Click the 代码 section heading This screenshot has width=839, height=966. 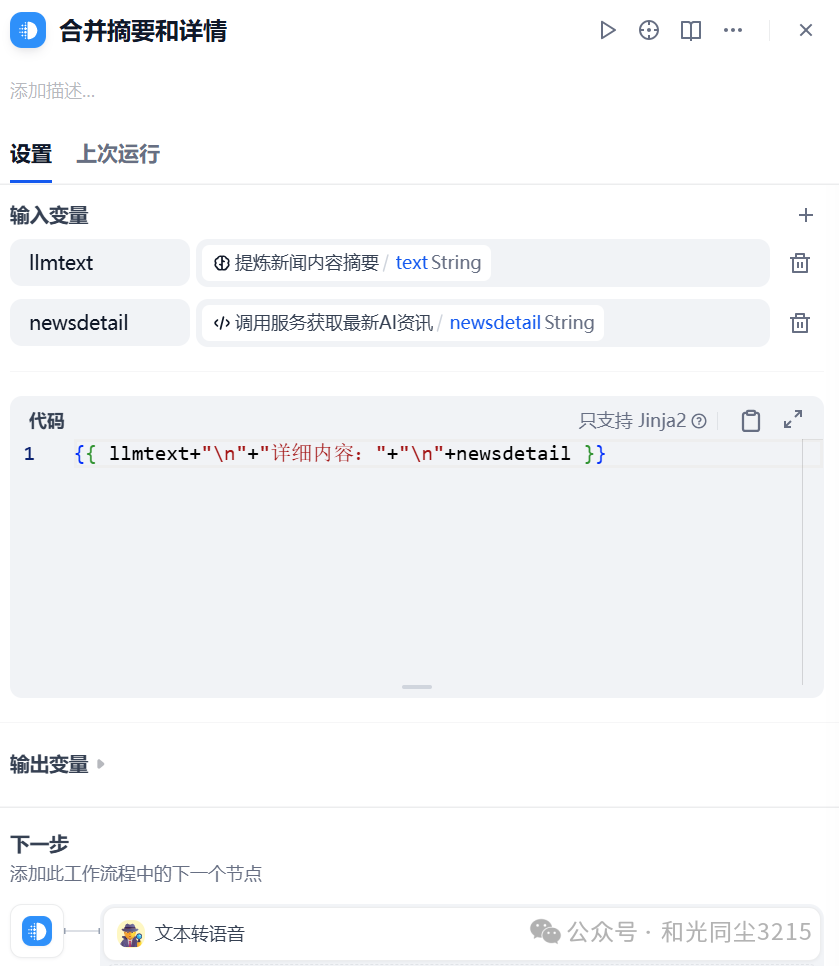46,421
